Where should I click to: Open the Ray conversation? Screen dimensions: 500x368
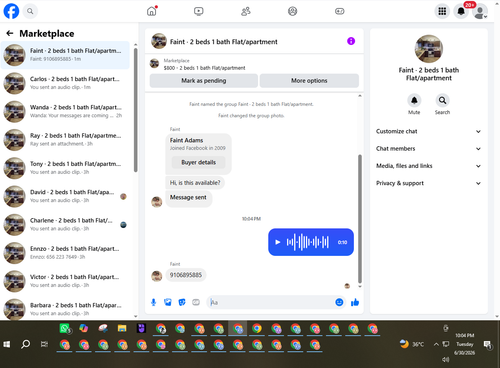(65, 140)
